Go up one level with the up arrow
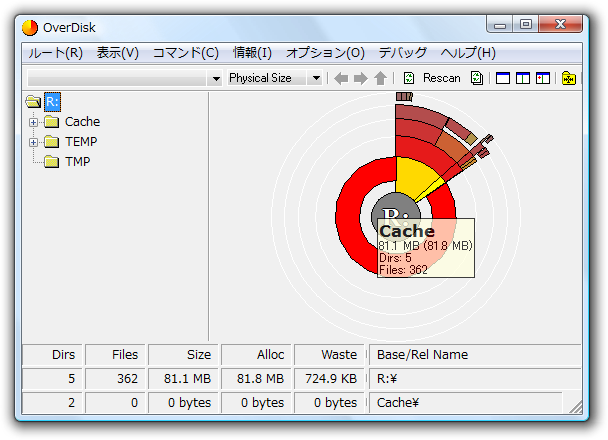The image size is (608, 440). pos(380,78)
